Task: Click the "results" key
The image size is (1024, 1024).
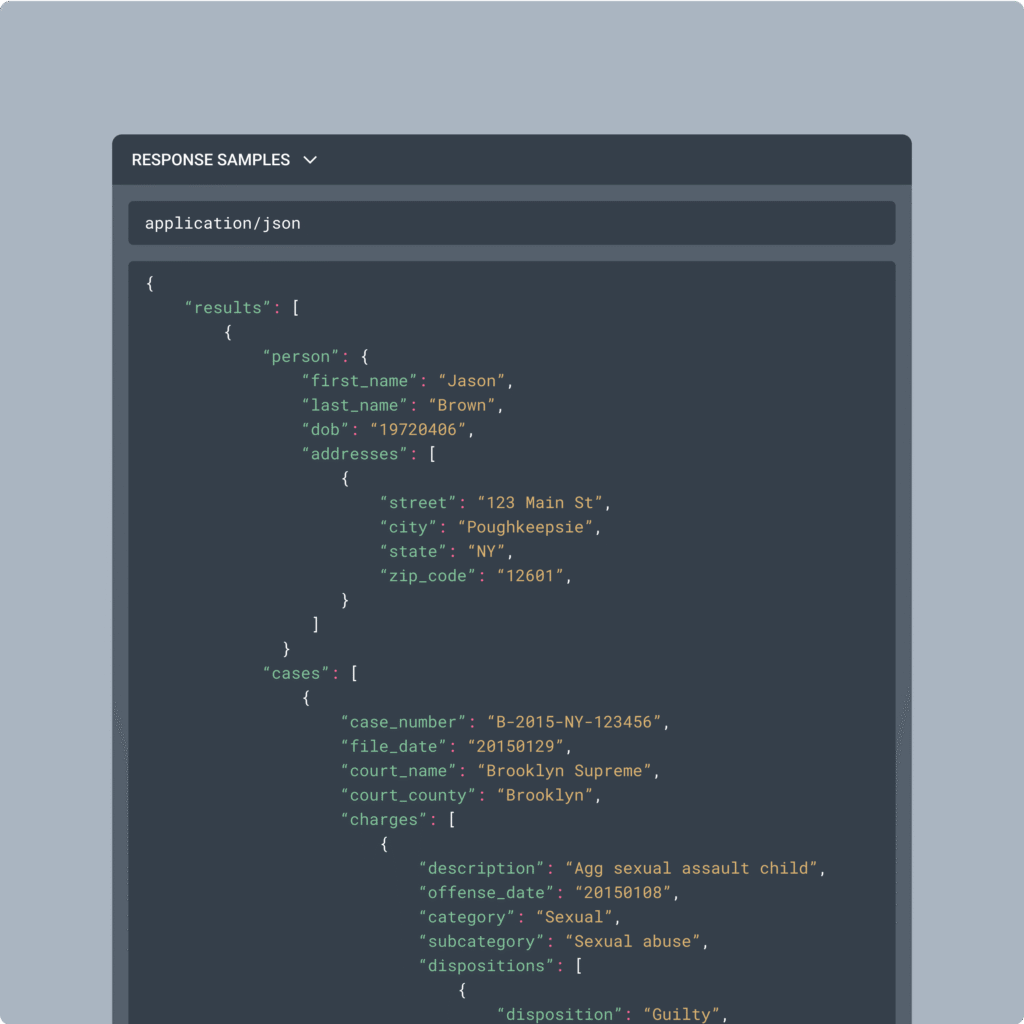Action: pos(228,308)
